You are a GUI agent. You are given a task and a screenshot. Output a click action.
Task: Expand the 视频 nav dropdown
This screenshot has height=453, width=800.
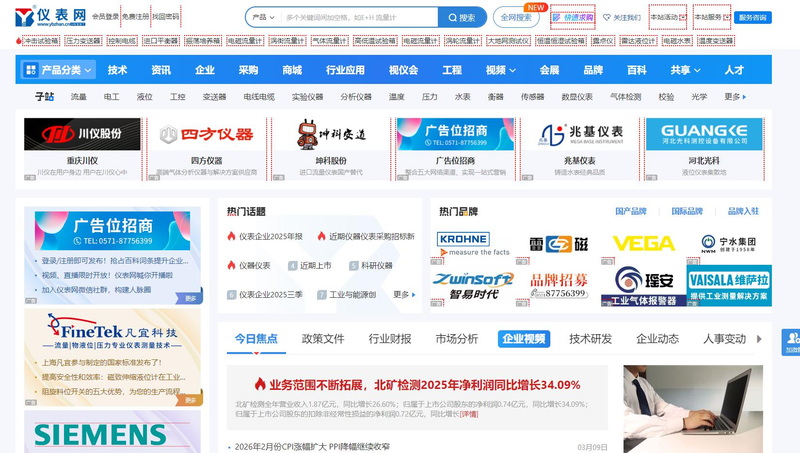501,70
